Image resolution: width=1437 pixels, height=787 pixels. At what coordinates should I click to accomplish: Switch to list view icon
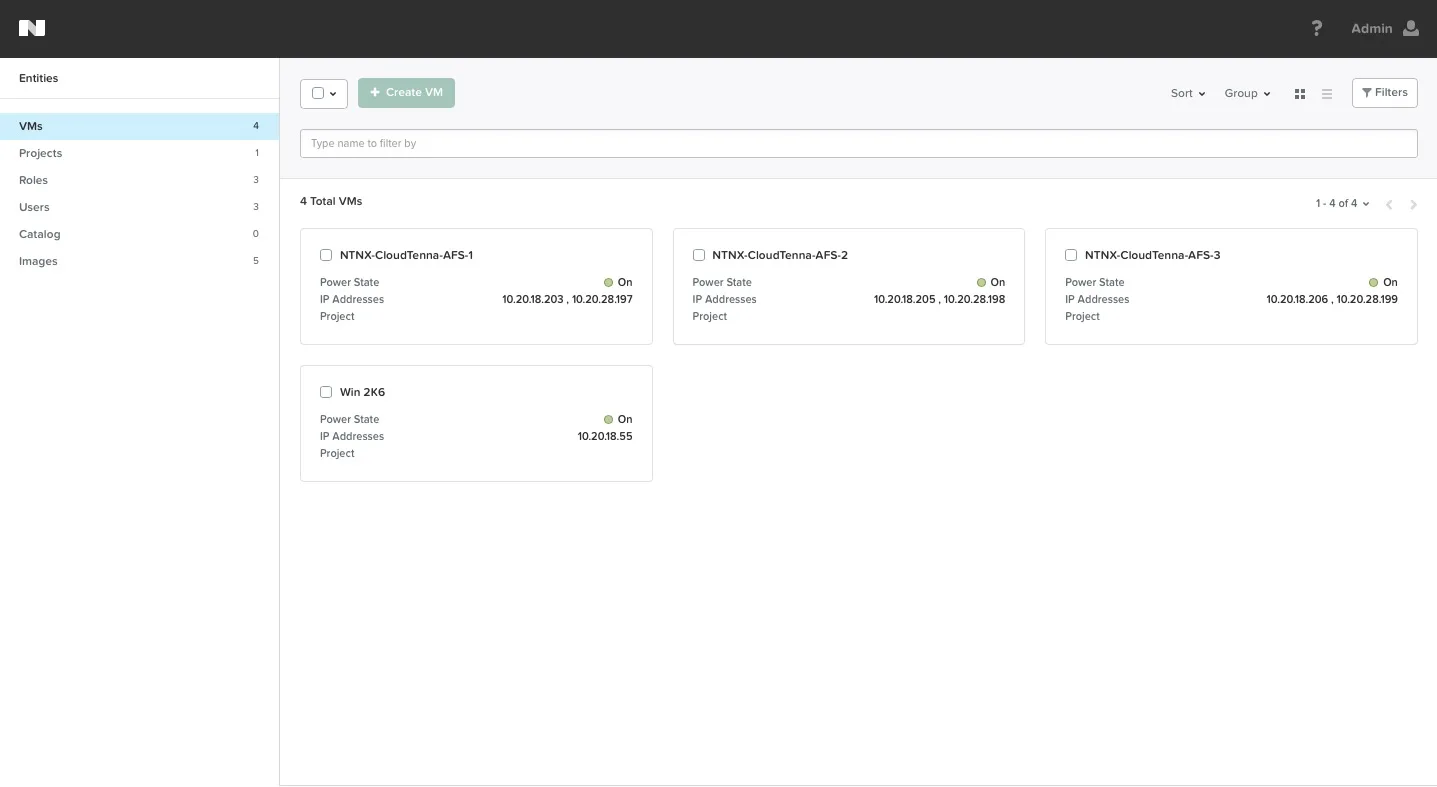pos(1327,94)
